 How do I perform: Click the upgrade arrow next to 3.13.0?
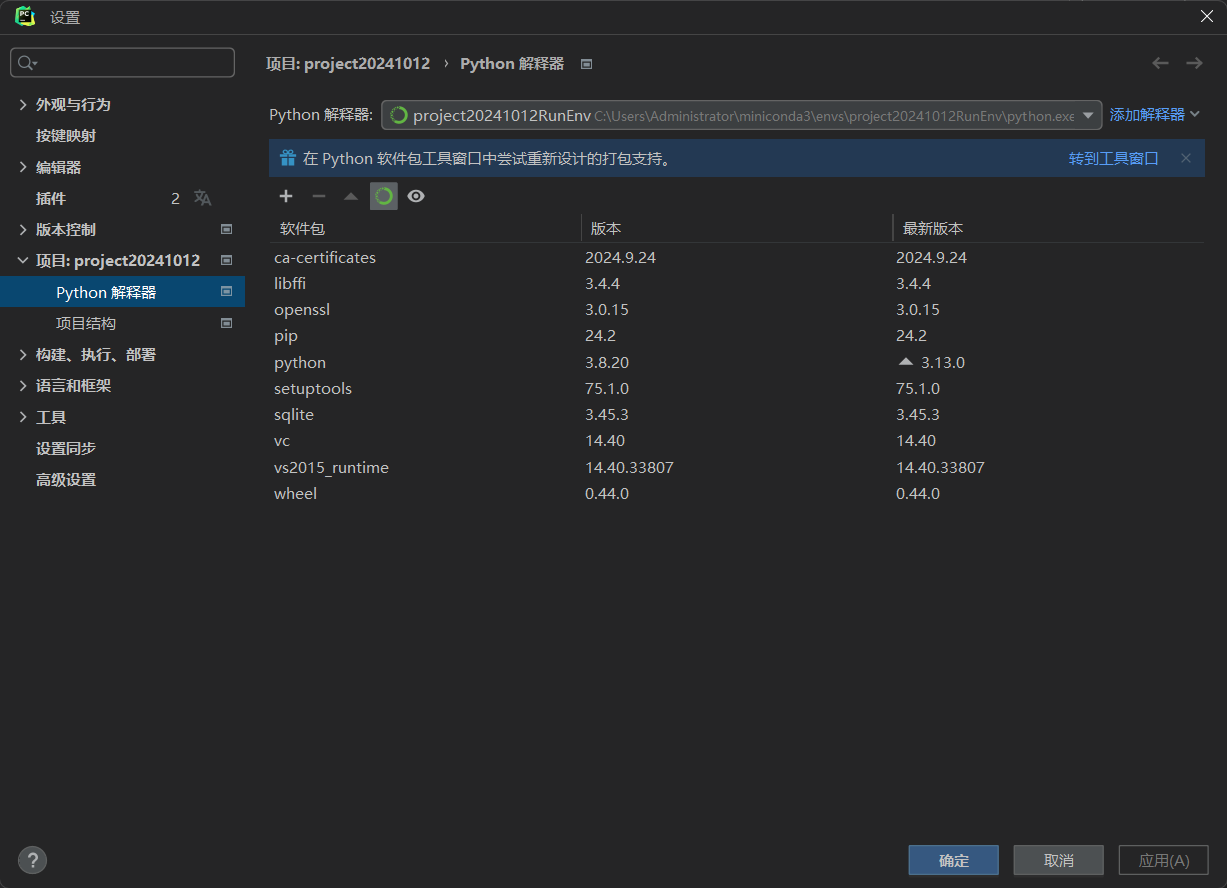pos(906,362)
